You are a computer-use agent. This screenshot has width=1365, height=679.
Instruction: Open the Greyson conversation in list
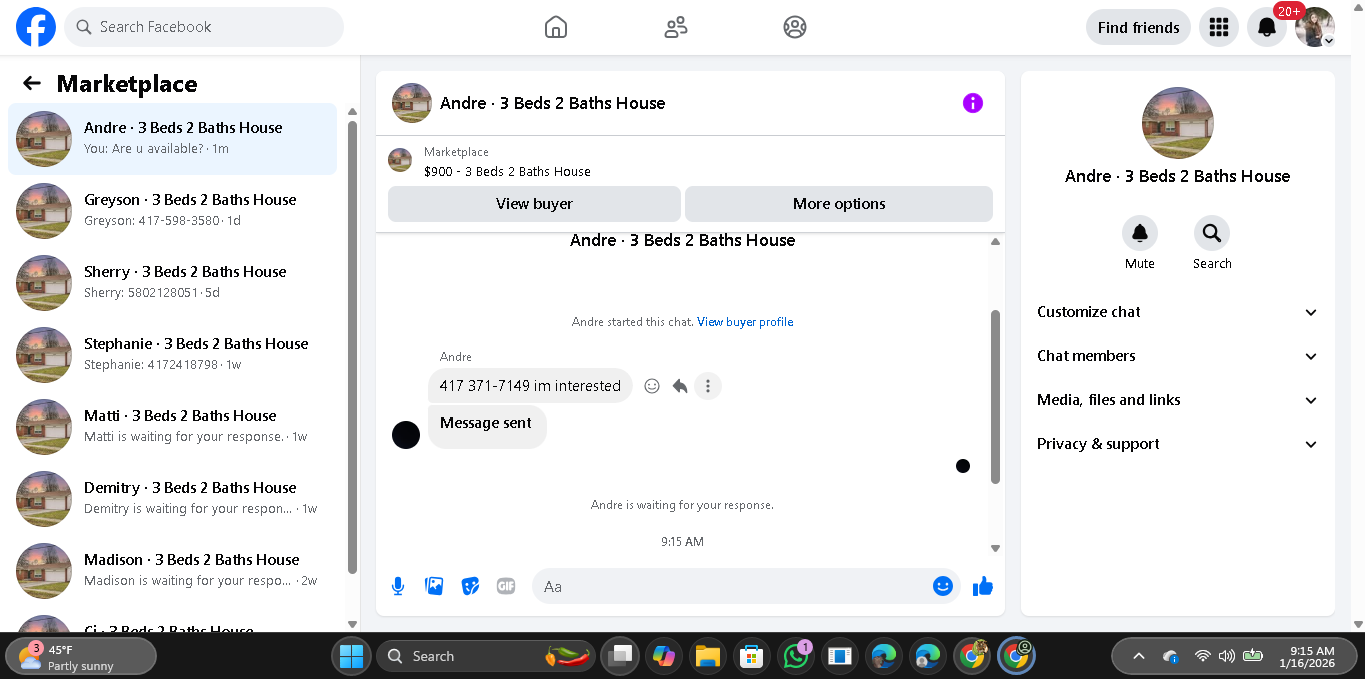(172, 210)
